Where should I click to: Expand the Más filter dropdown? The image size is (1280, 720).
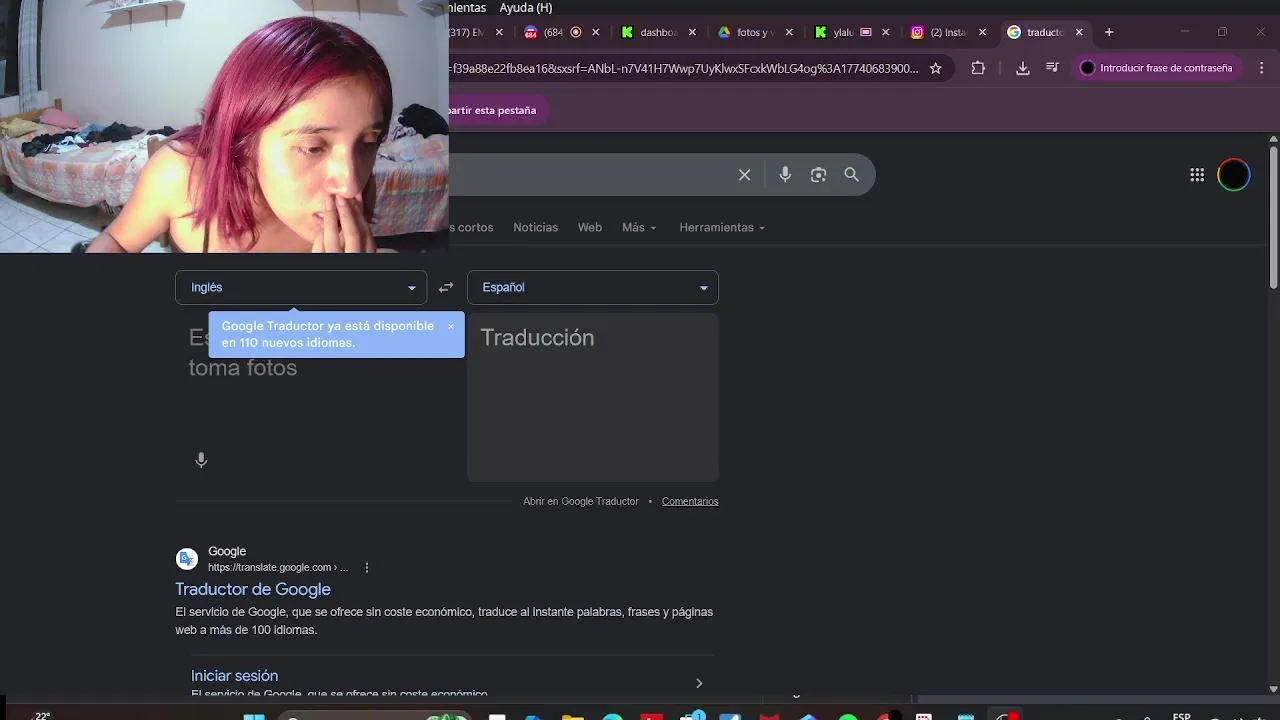click(639, 227)
